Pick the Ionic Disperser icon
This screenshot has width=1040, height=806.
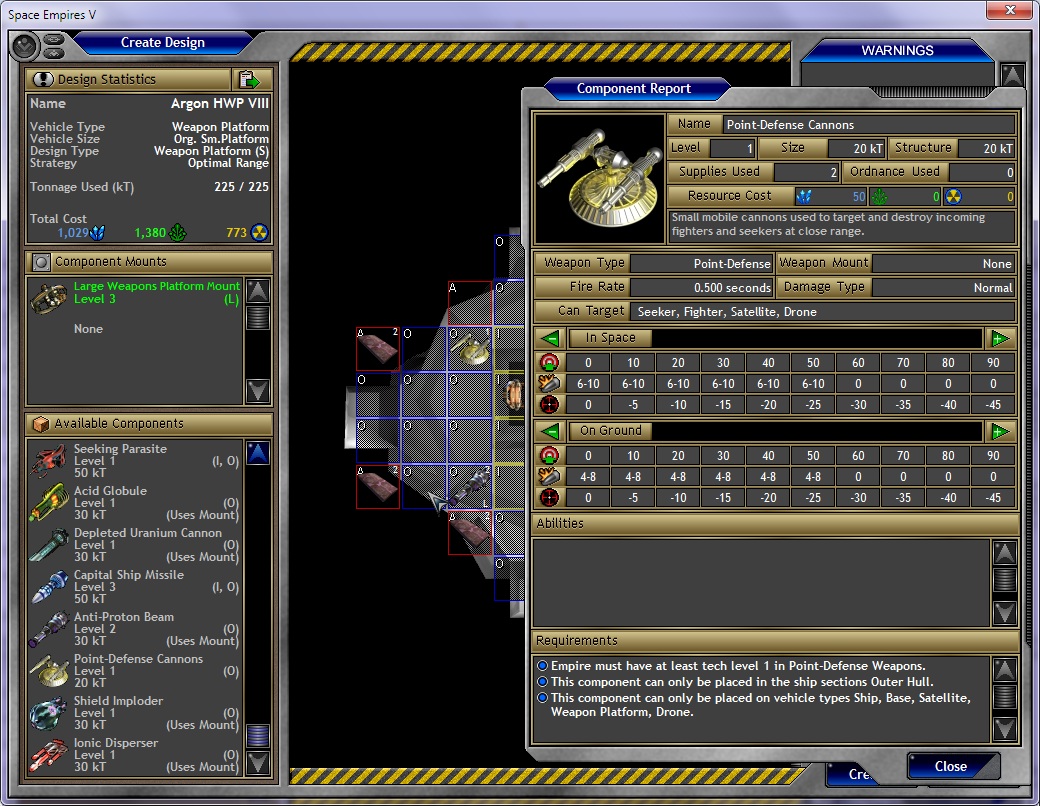[48, 755]
